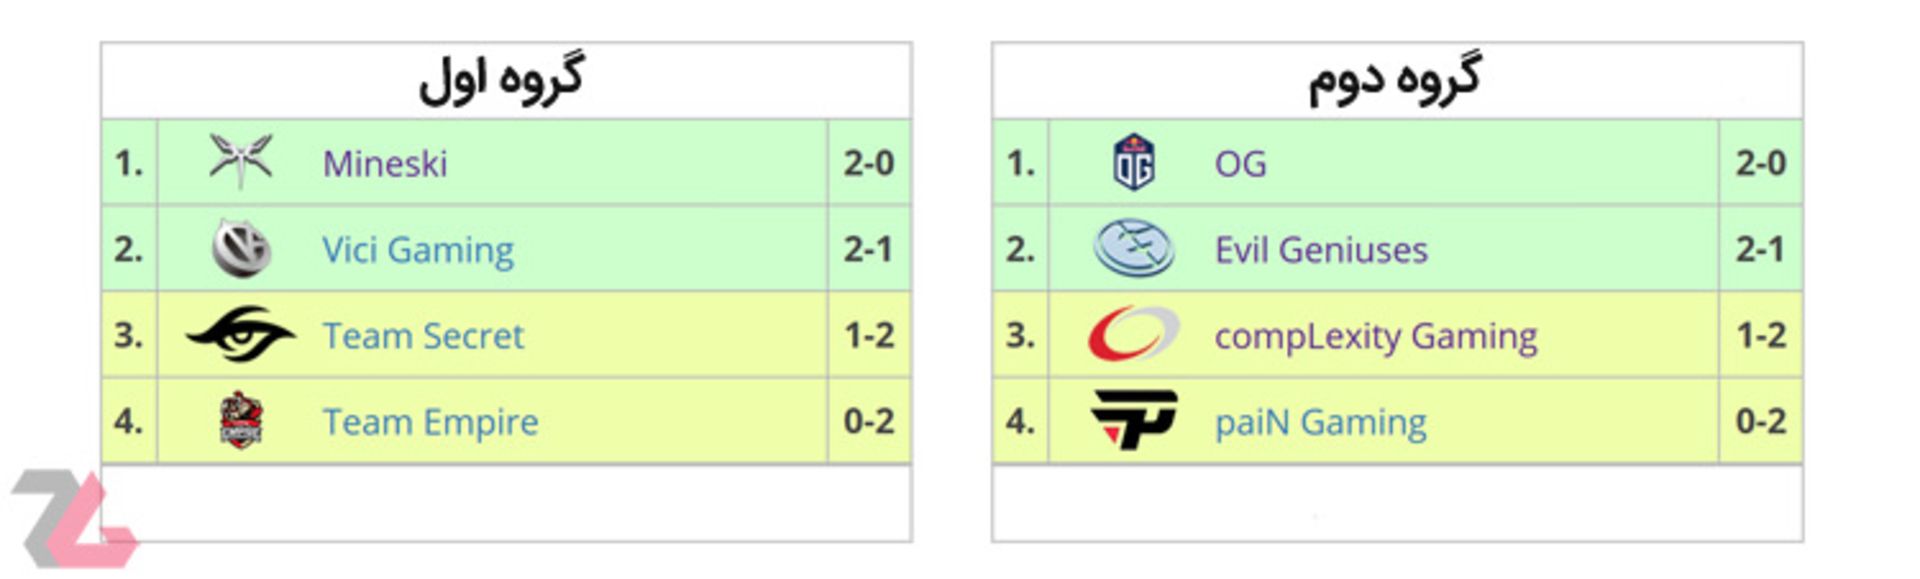Viewport: 1920px width, 579px height.
Task: Click the Team Empire logo
Action: (x=241, y=420)
